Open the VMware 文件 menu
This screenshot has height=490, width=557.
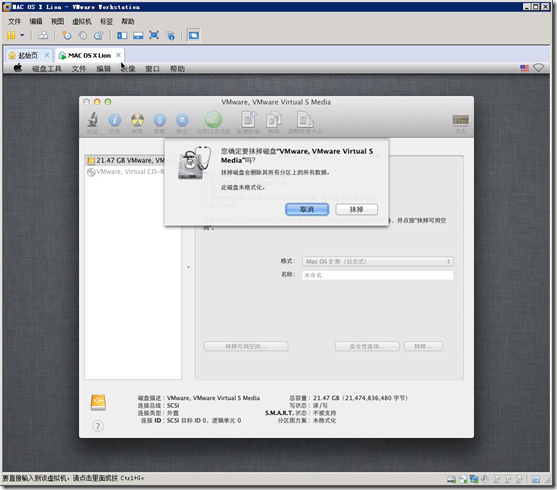point(14,22)
